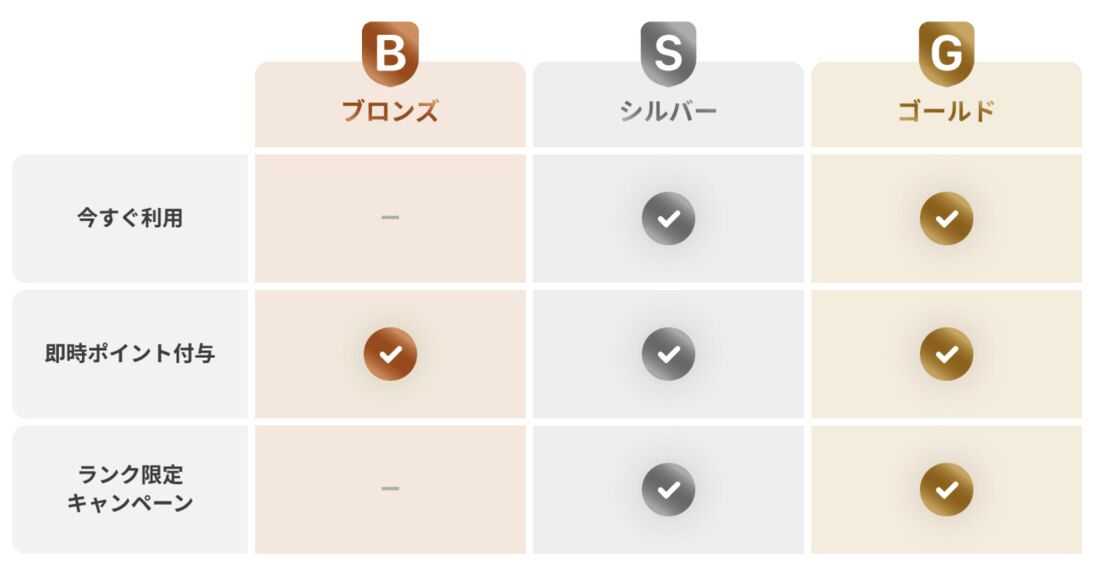Click the Gold checkmark for 今すぐ利用
This screenshot has width=1100, height=569.
[946, 218]
